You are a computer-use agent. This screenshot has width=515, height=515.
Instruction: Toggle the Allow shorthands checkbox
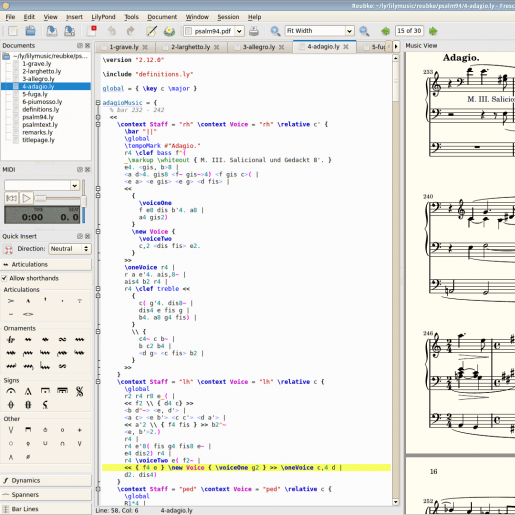[4, 278]
